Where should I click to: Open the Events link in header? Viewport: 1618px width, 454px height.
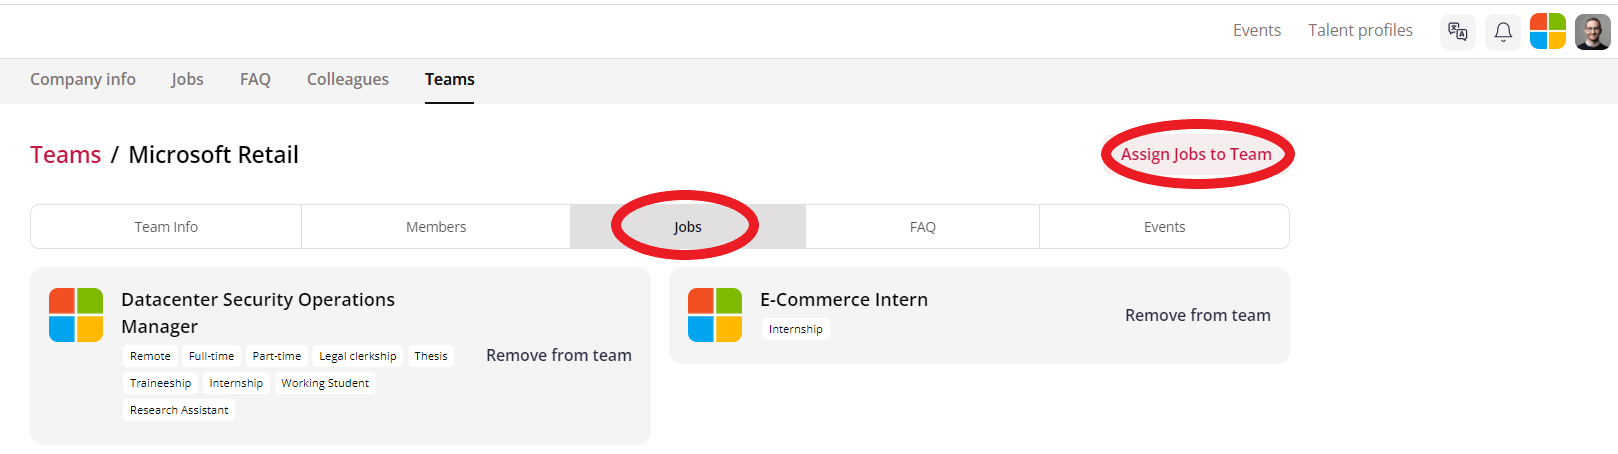pyautogui.click(x=1256, y=30)
